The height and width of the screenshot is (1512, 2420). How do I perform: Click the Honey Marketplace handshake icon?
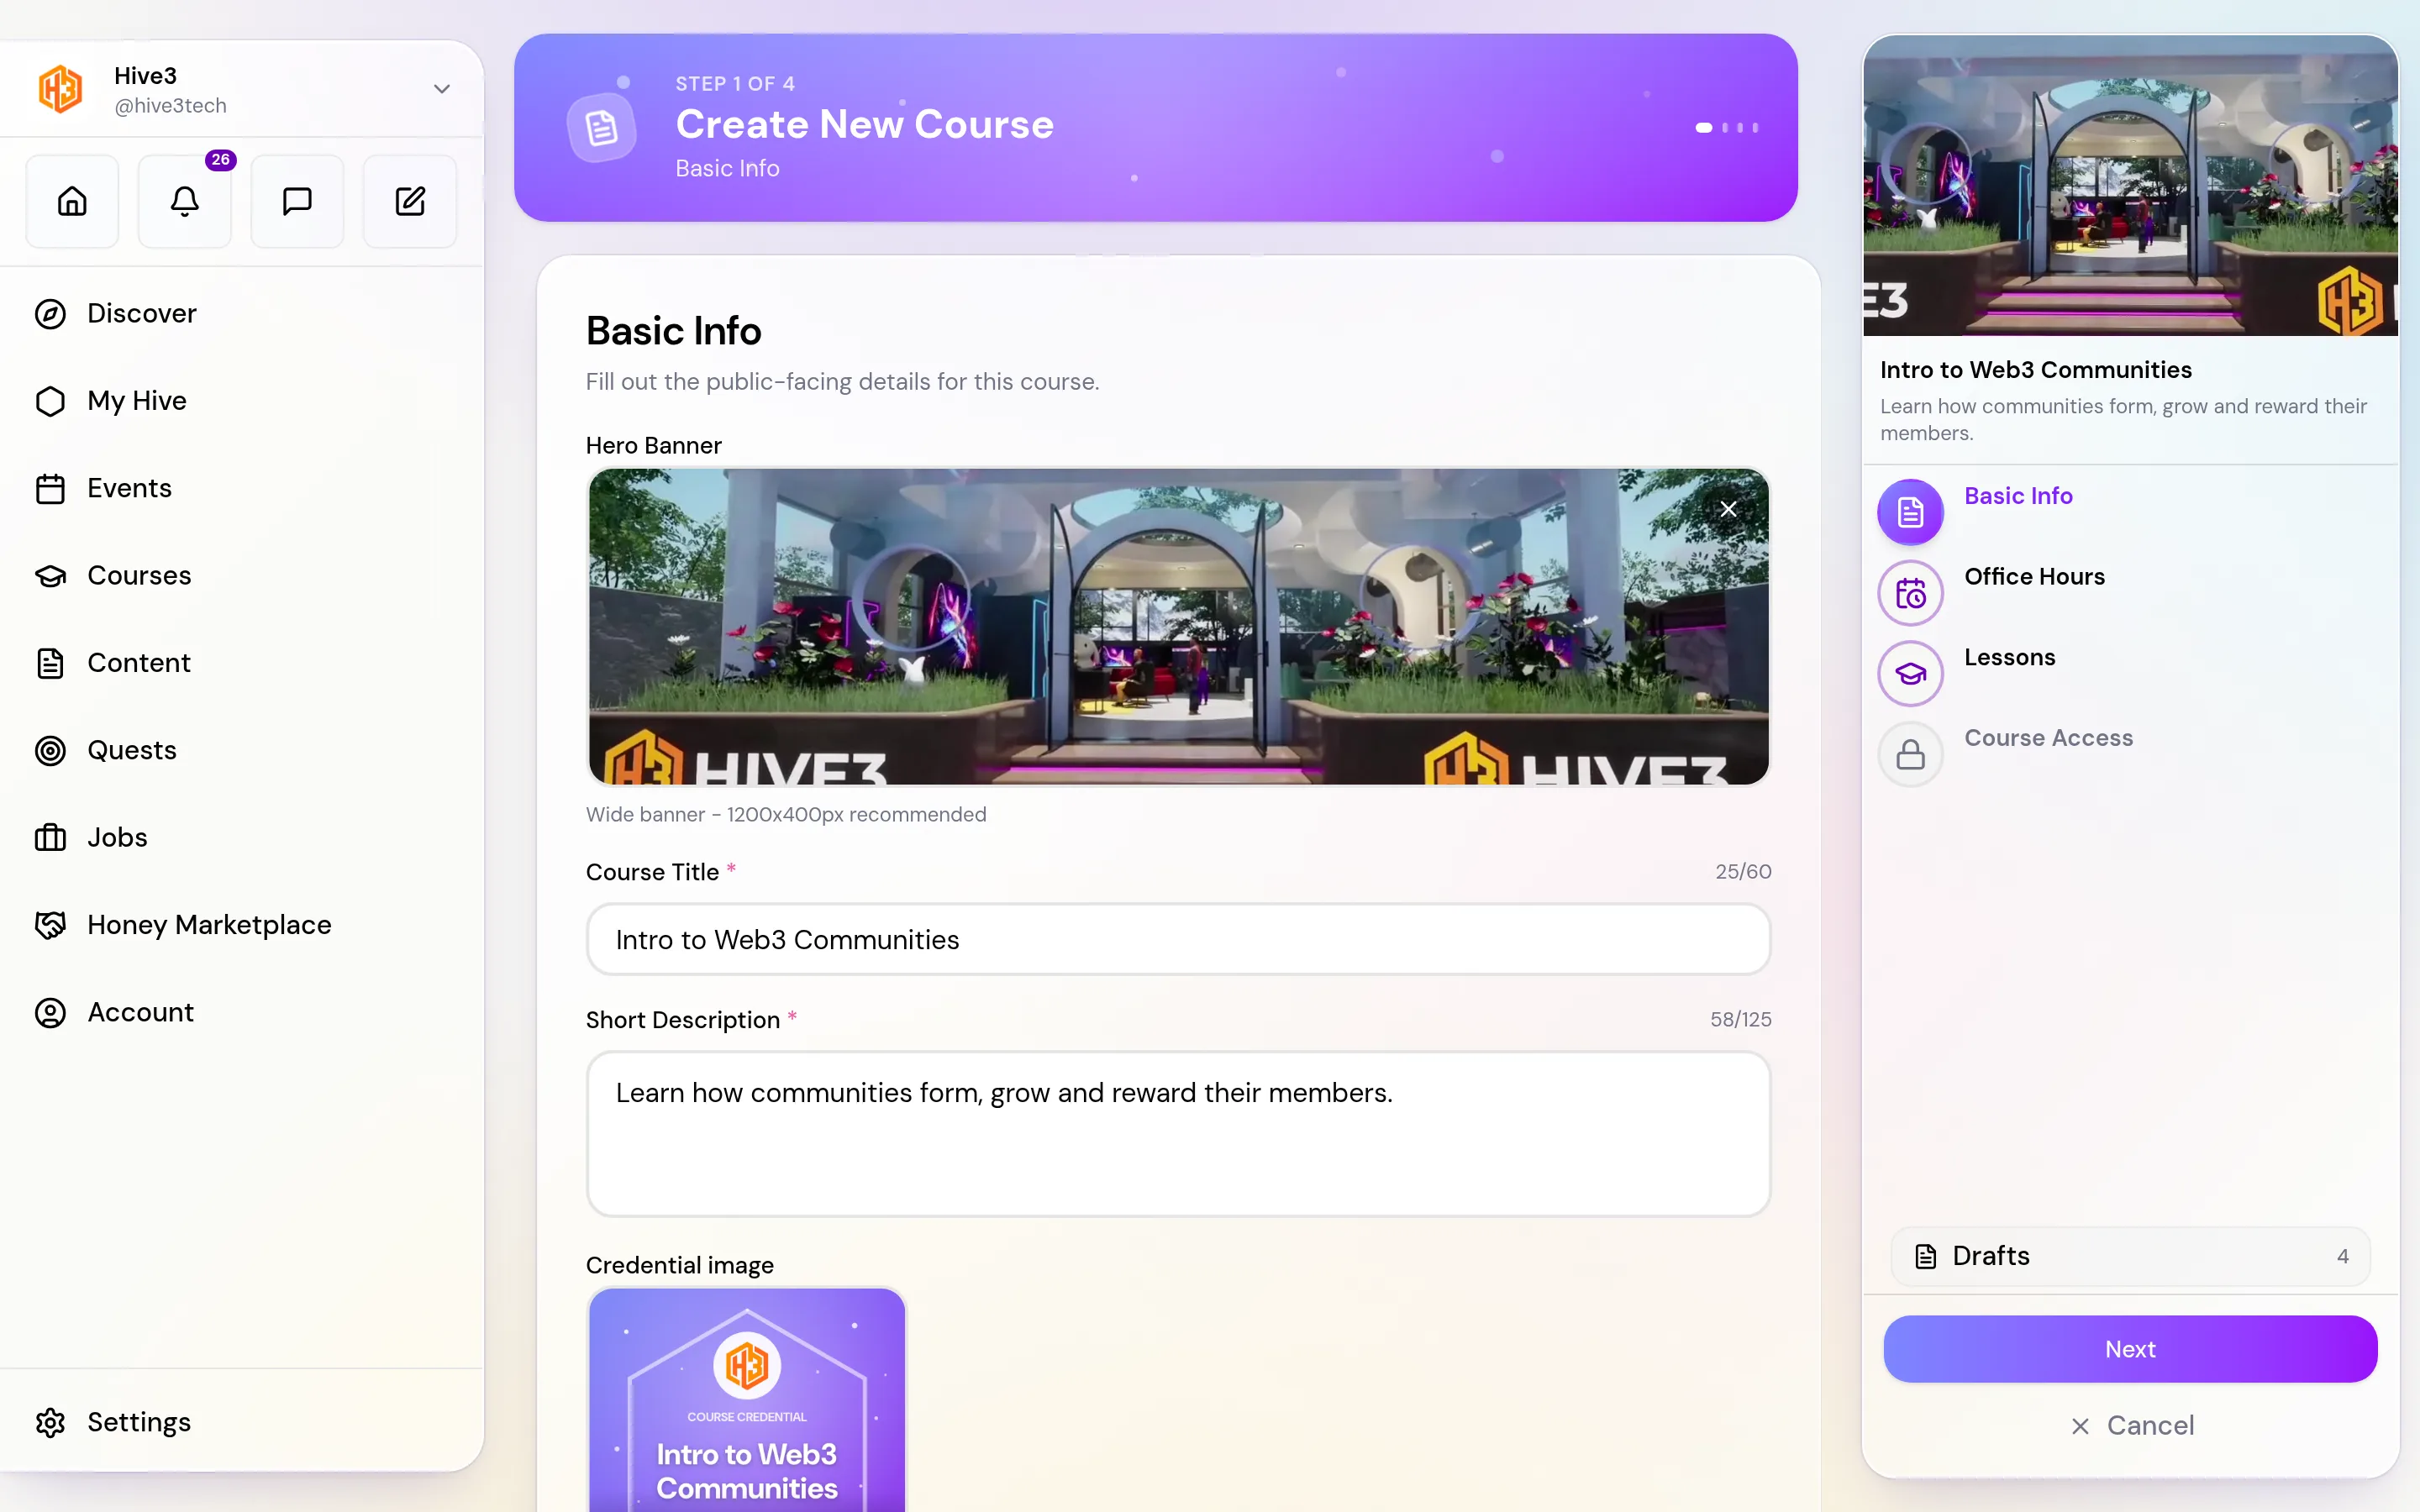point(50,925)
